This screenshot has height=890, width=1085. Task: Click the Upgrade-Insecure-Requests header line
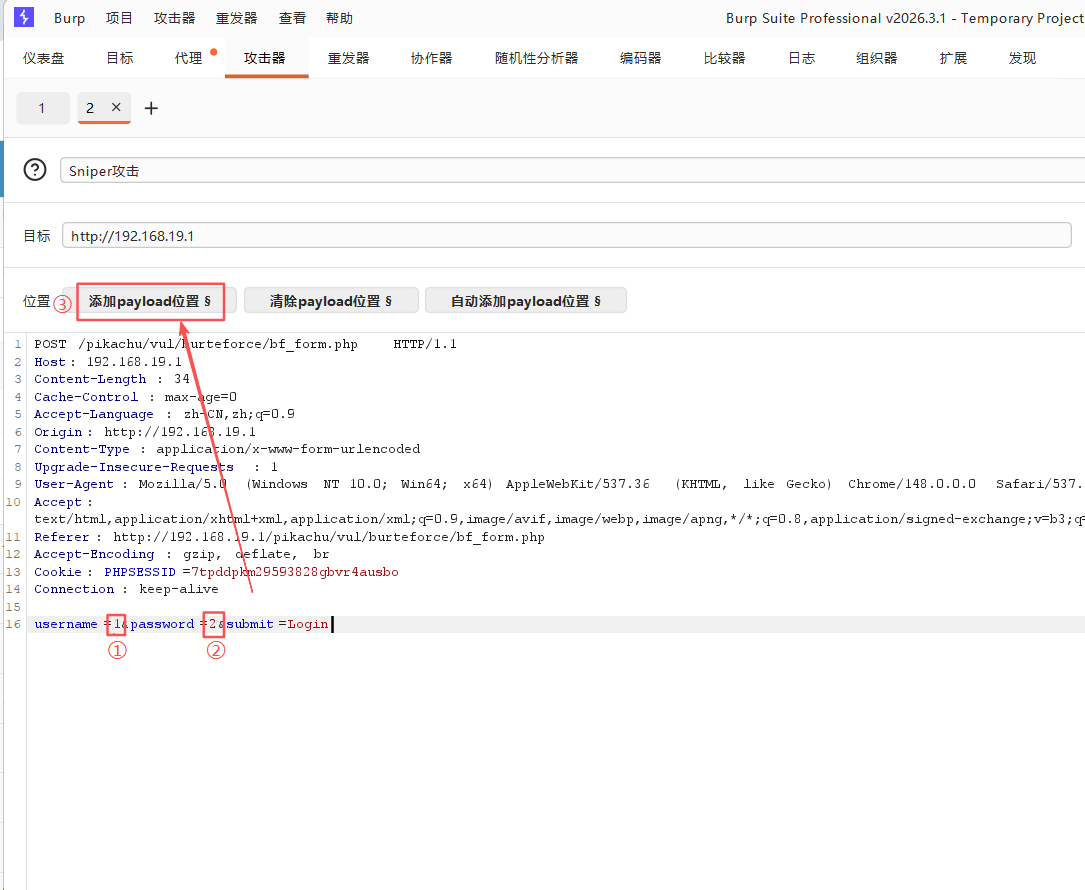point(156,466)
